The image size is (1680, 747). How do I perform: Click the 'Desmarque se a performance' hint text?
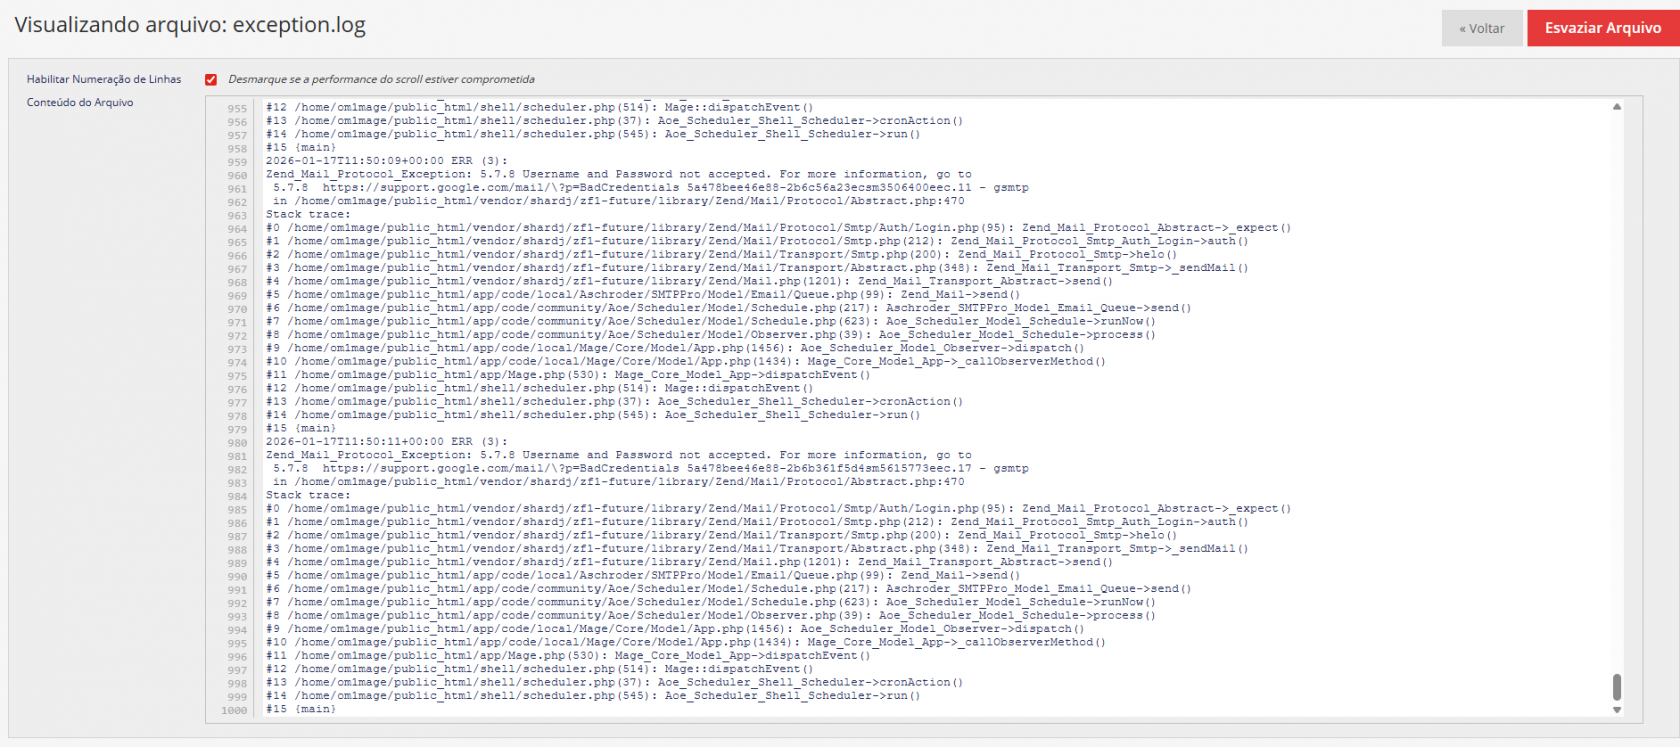[x=381, y=80]
